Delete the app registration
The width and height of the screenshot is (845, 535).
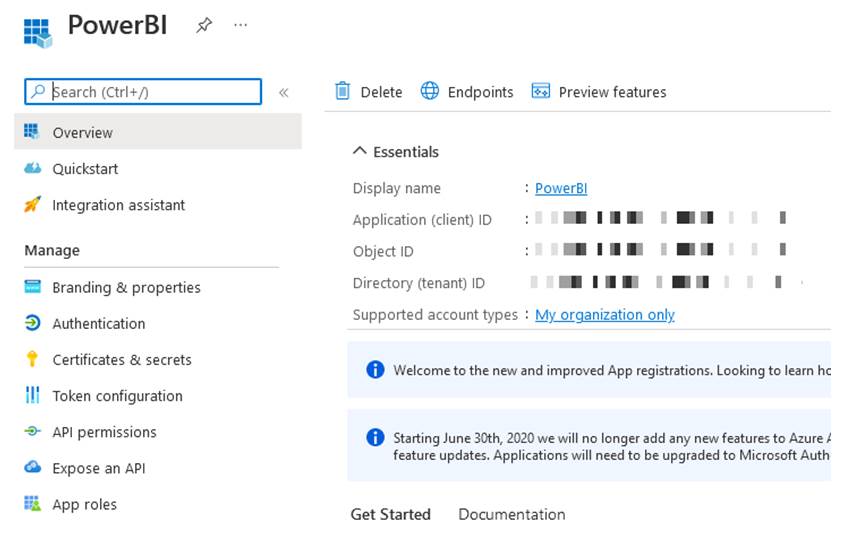tap(369, 92)
